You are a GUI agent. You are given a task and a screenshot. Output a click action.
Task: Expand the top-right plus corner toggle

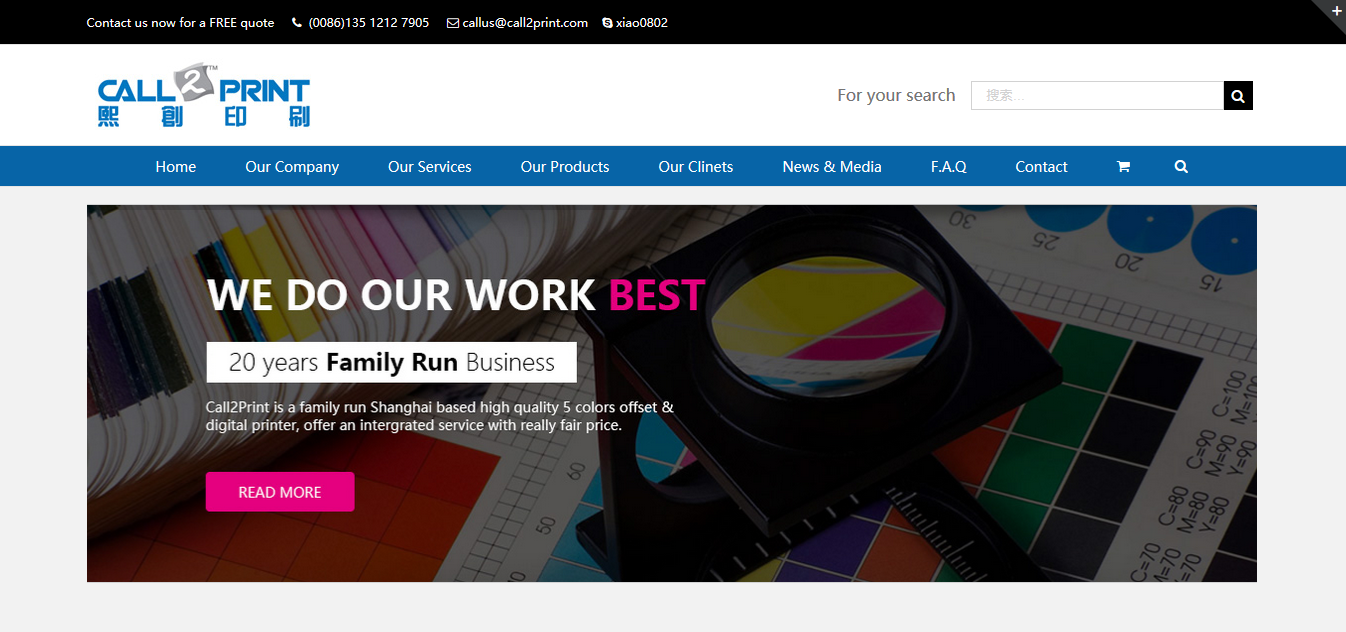coord(1335,10)
